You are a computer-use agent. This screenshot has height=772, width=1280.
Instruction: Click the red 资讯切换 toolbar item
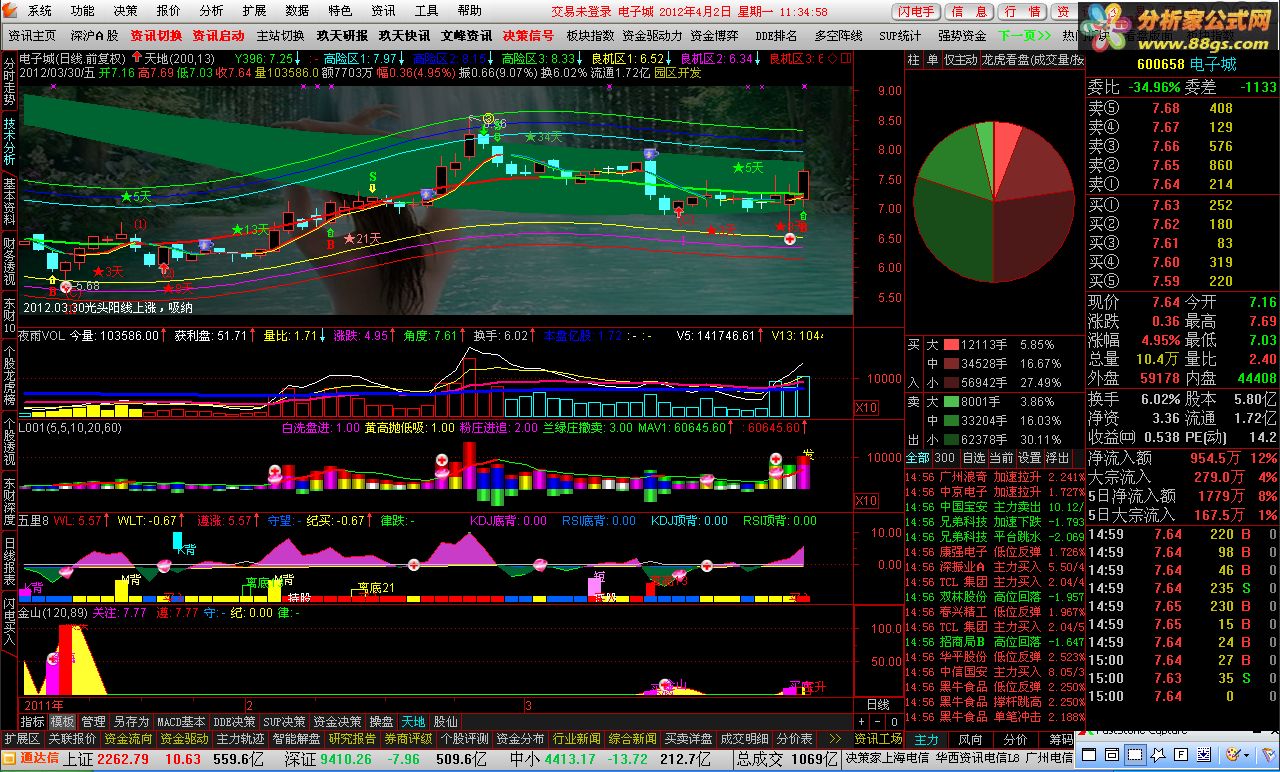[x=156, y=35]
